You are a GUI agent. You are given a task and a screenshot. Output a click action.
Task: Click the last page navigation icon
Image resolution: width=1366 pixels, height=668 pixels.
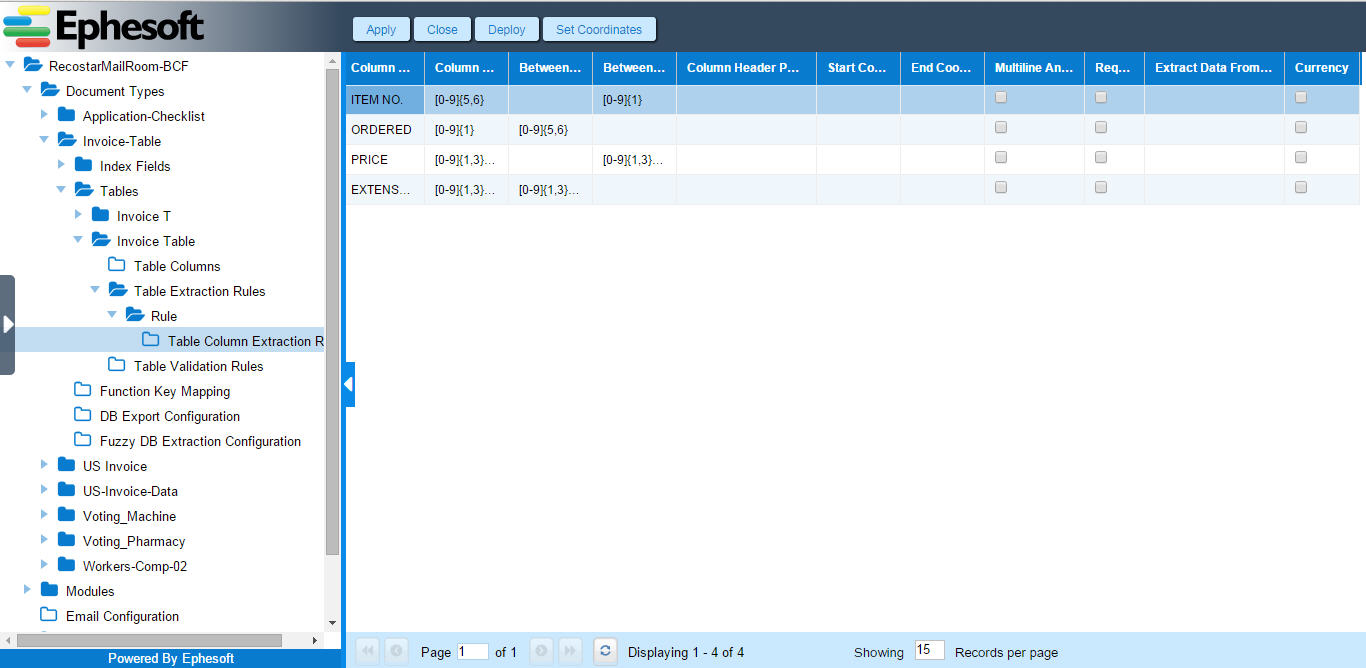[x=570, y=651]
